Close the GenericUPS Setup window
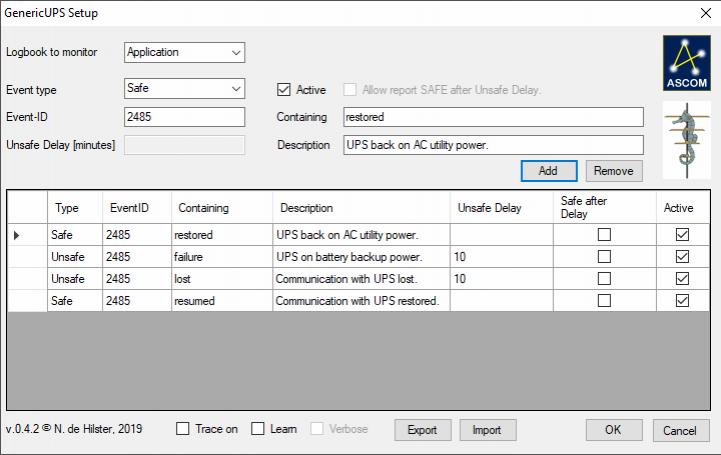 704,13
